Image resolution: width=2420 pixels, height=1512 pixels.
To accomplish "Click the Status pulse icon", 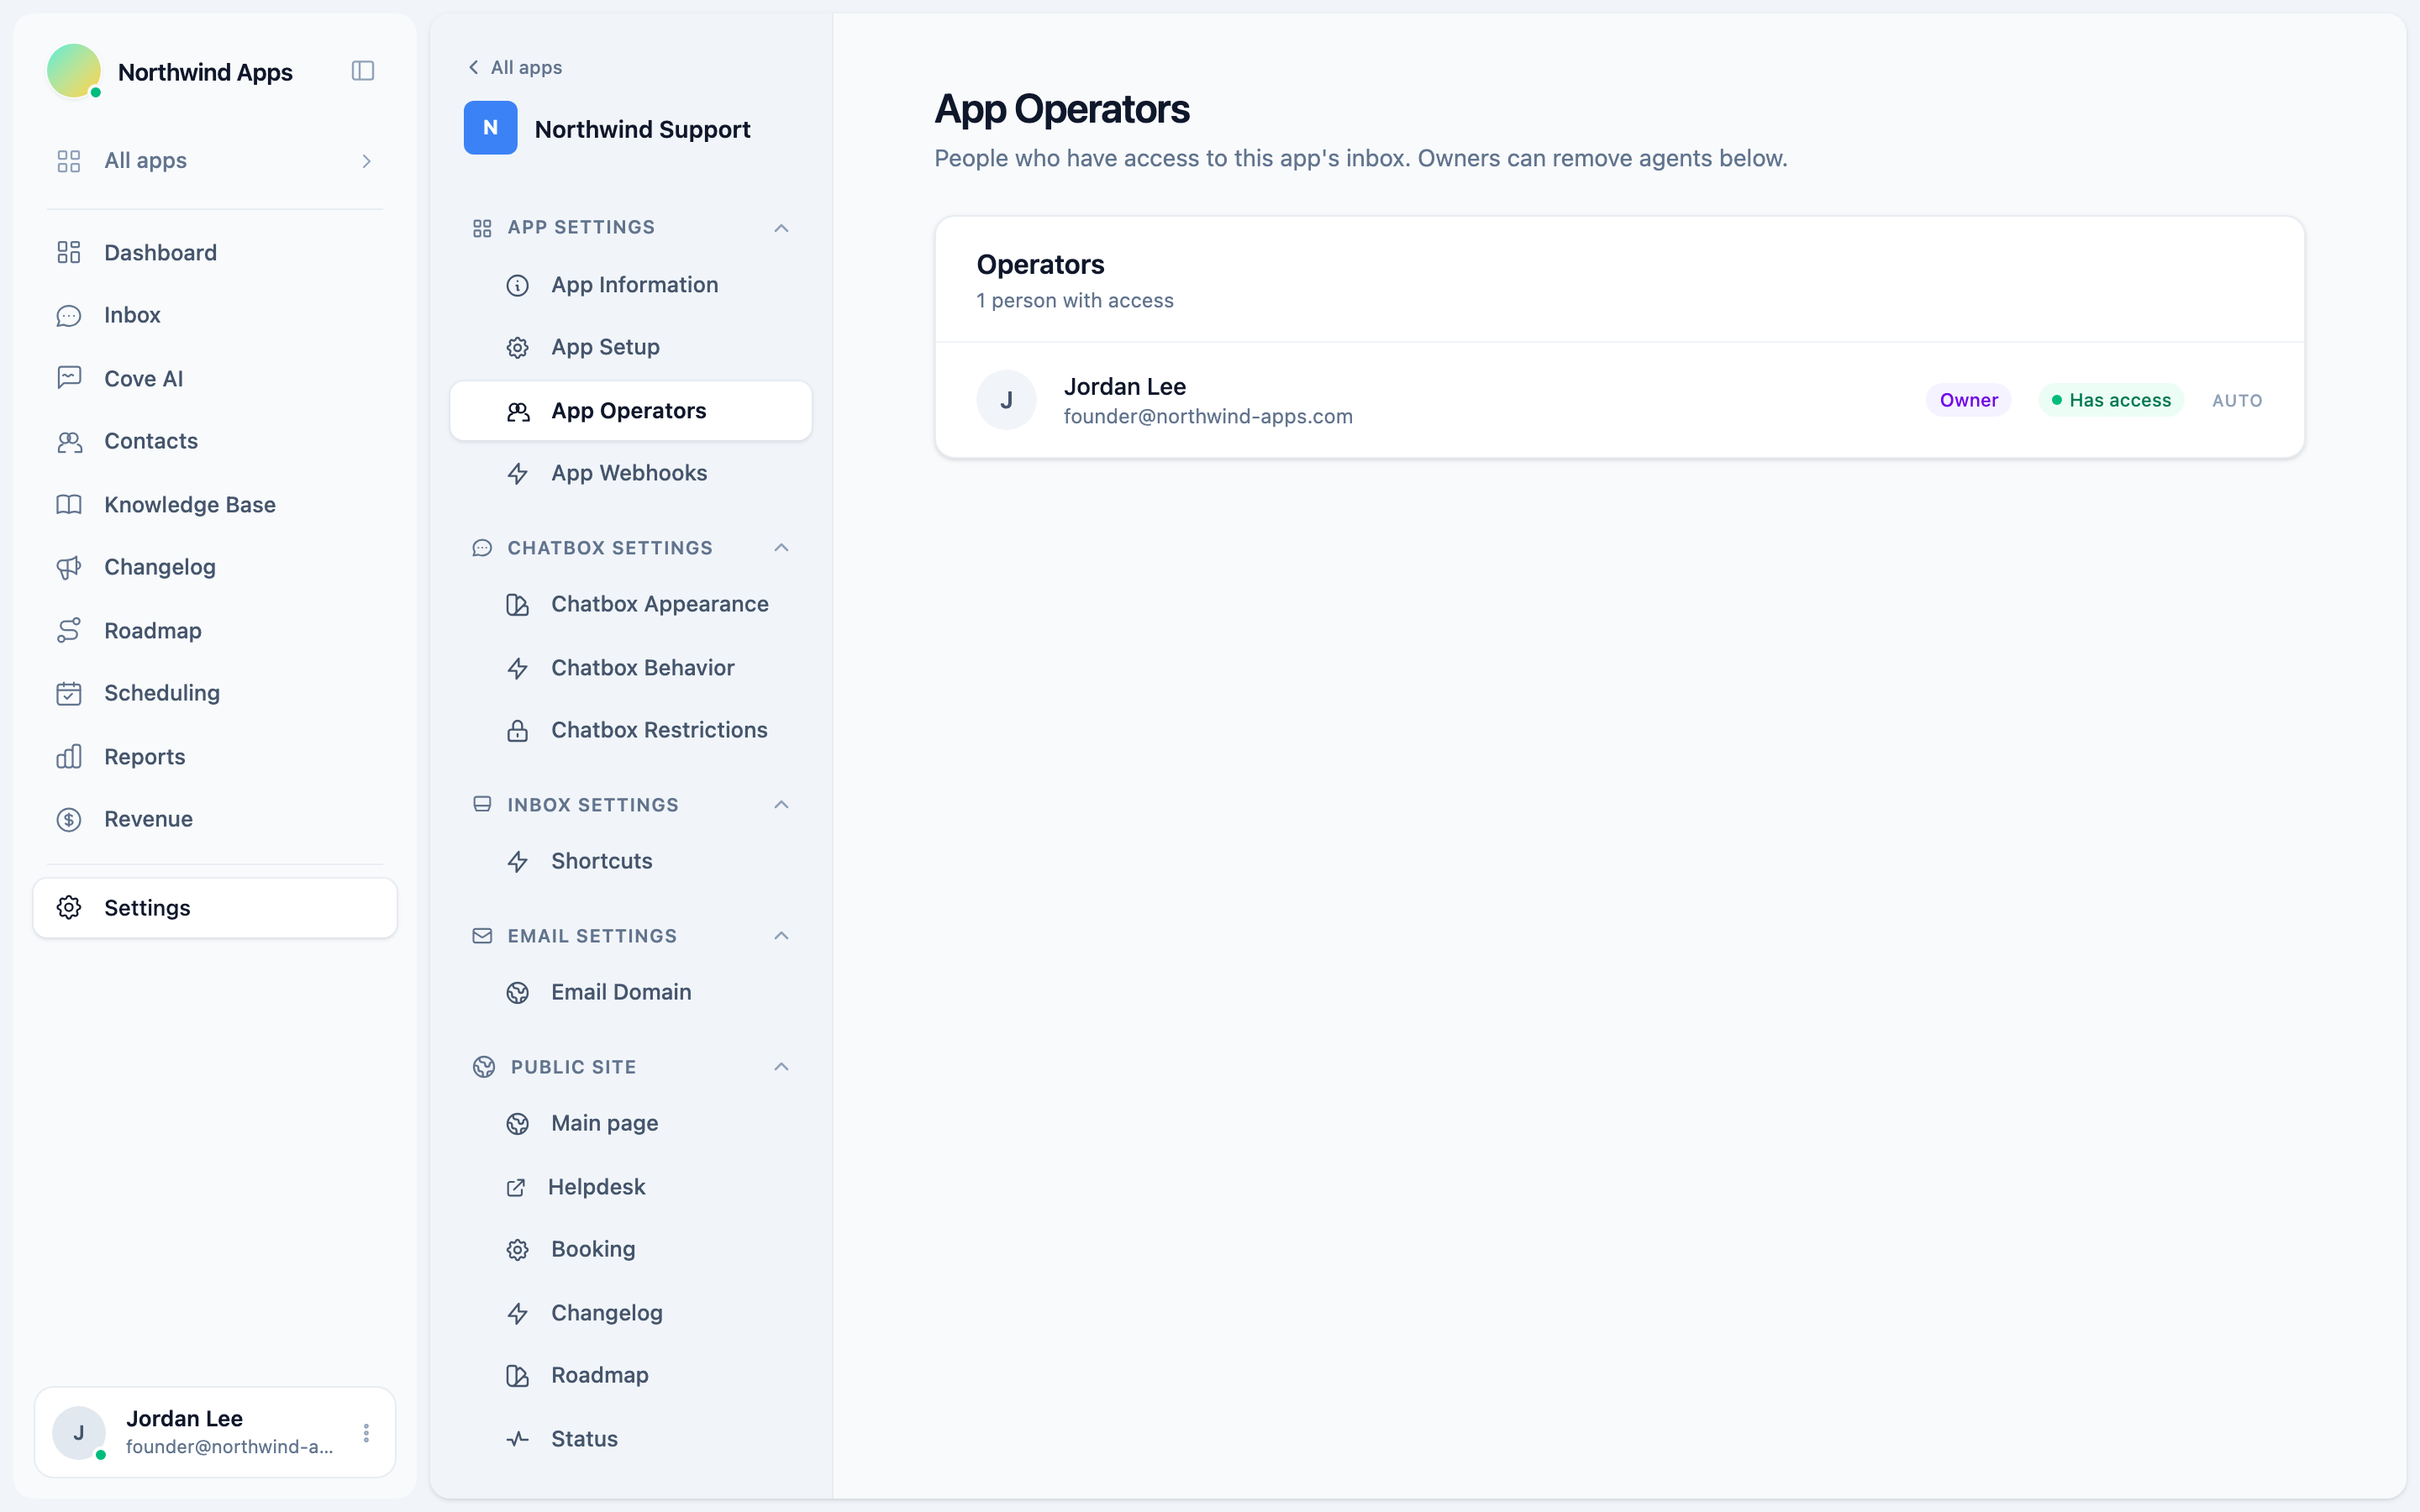I will point(517,1439).
